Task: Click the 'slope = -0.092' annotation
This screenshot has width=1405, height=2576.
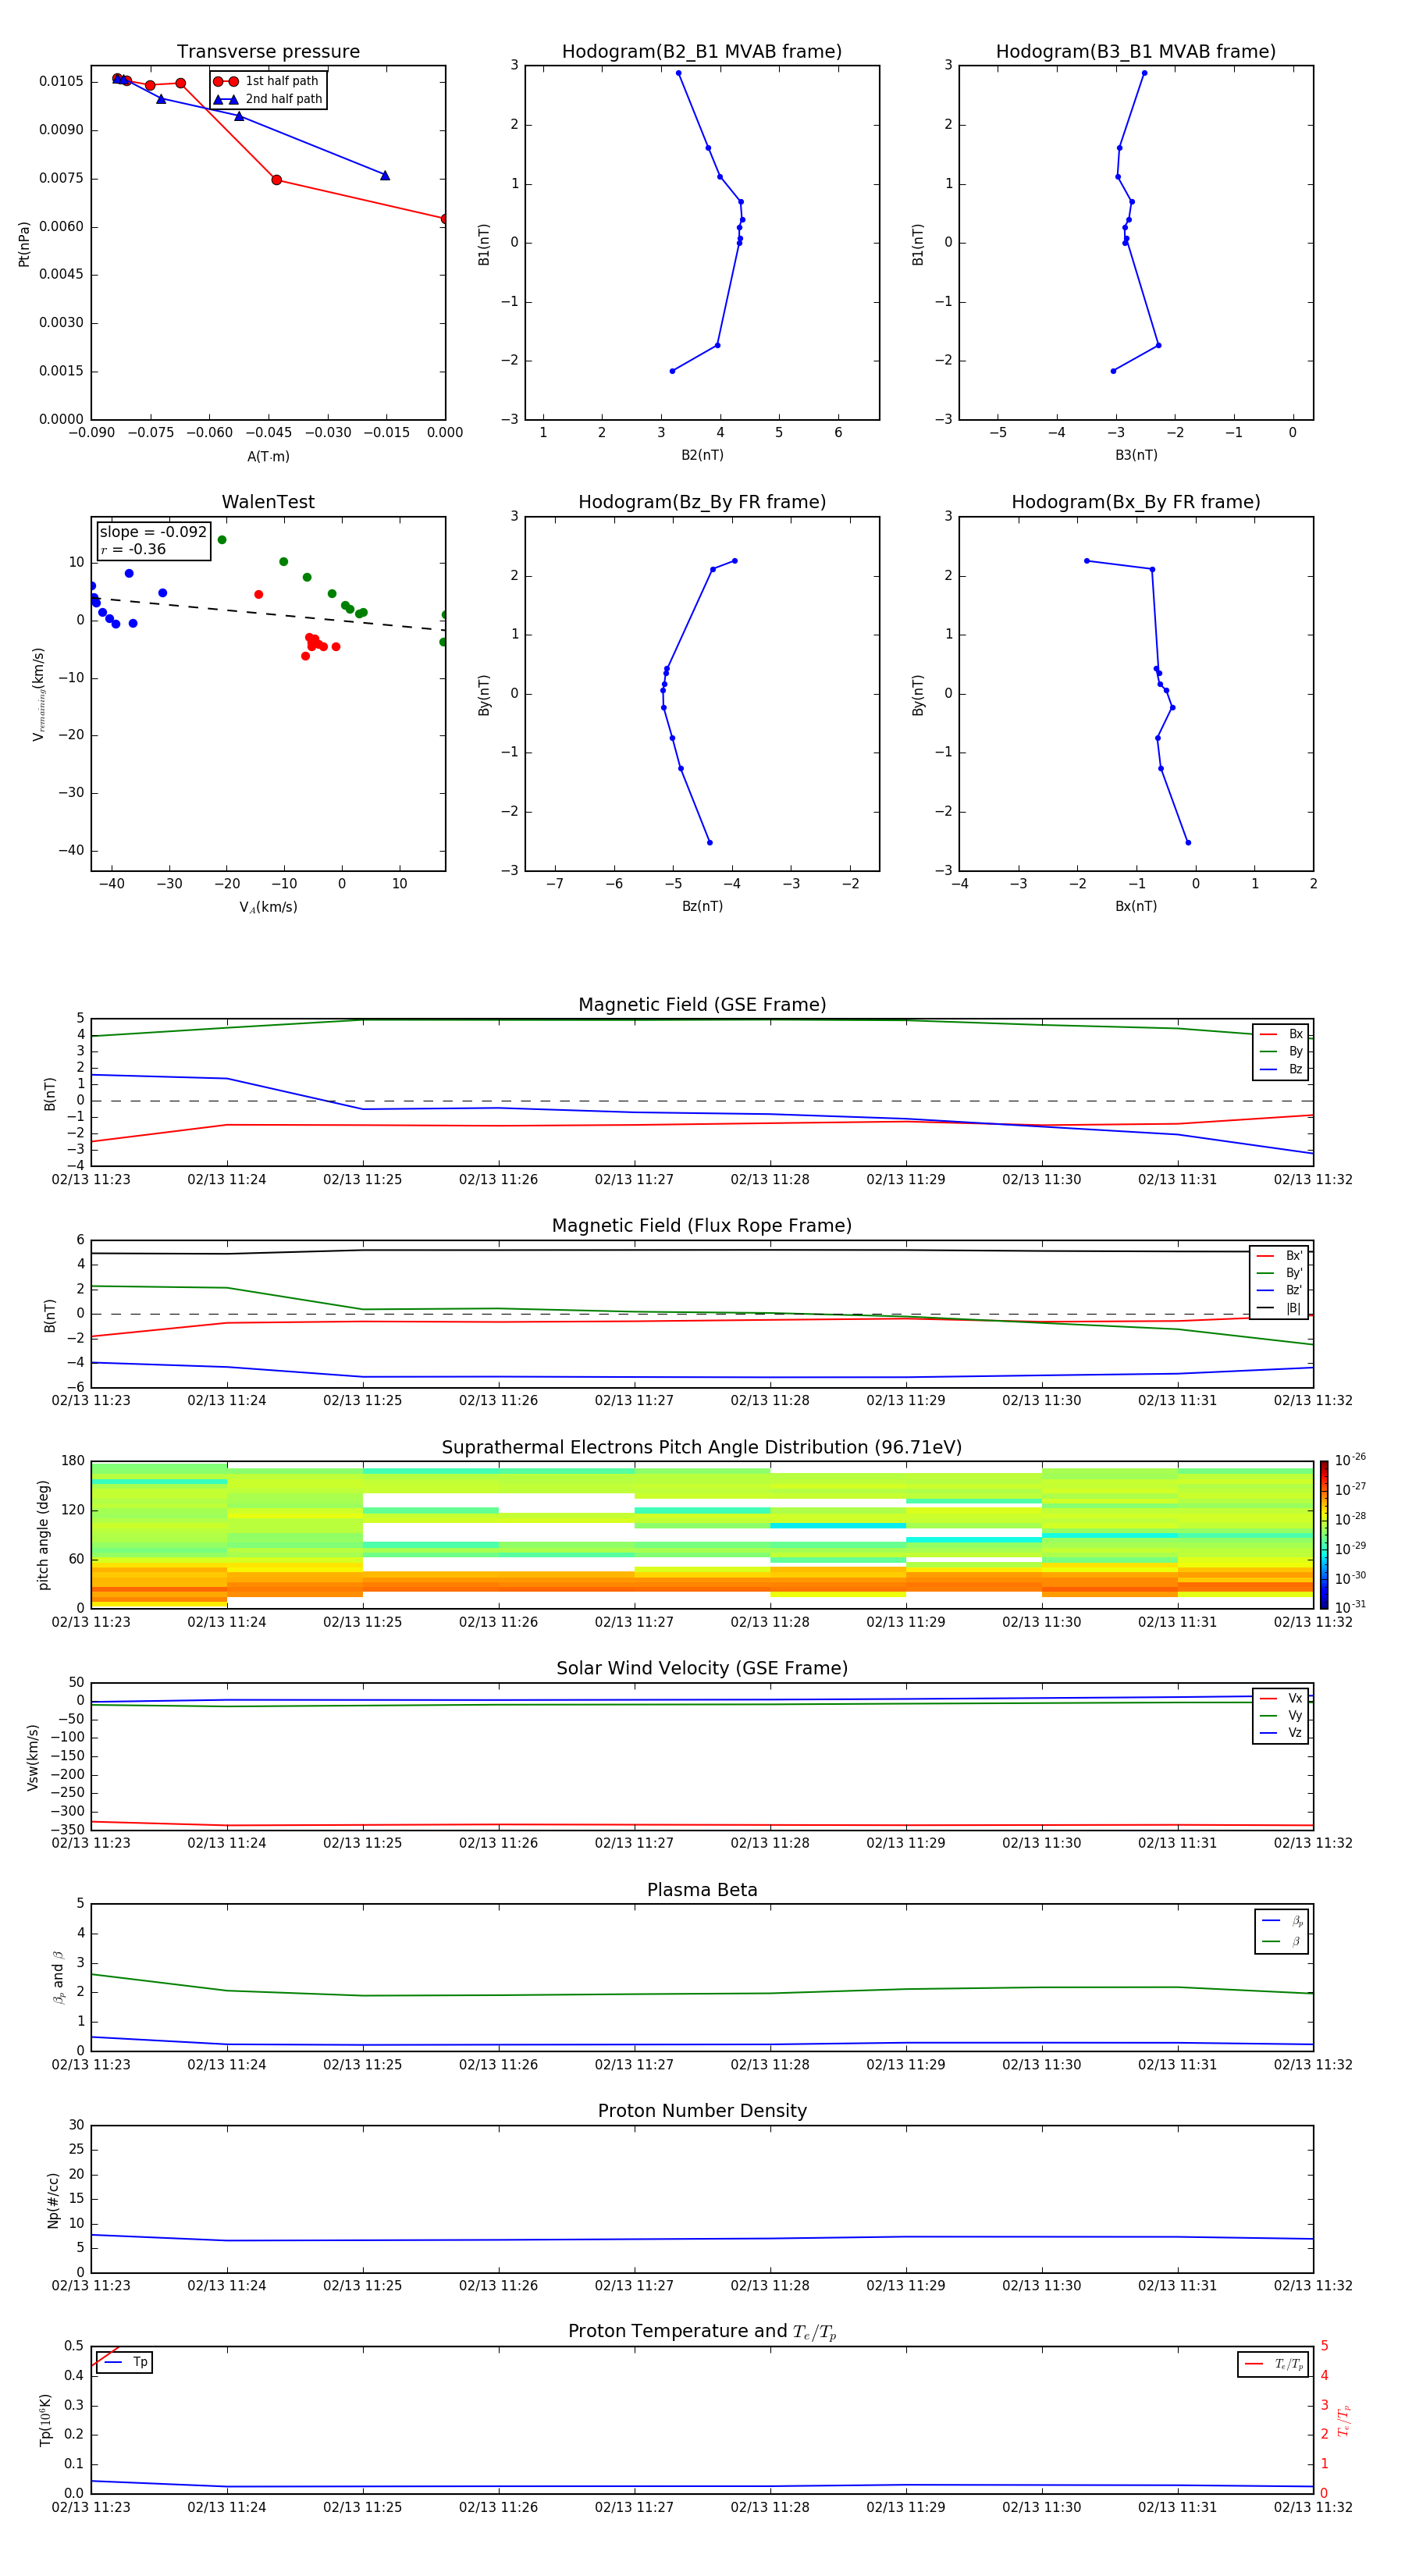Action: [x=153, y=532]
